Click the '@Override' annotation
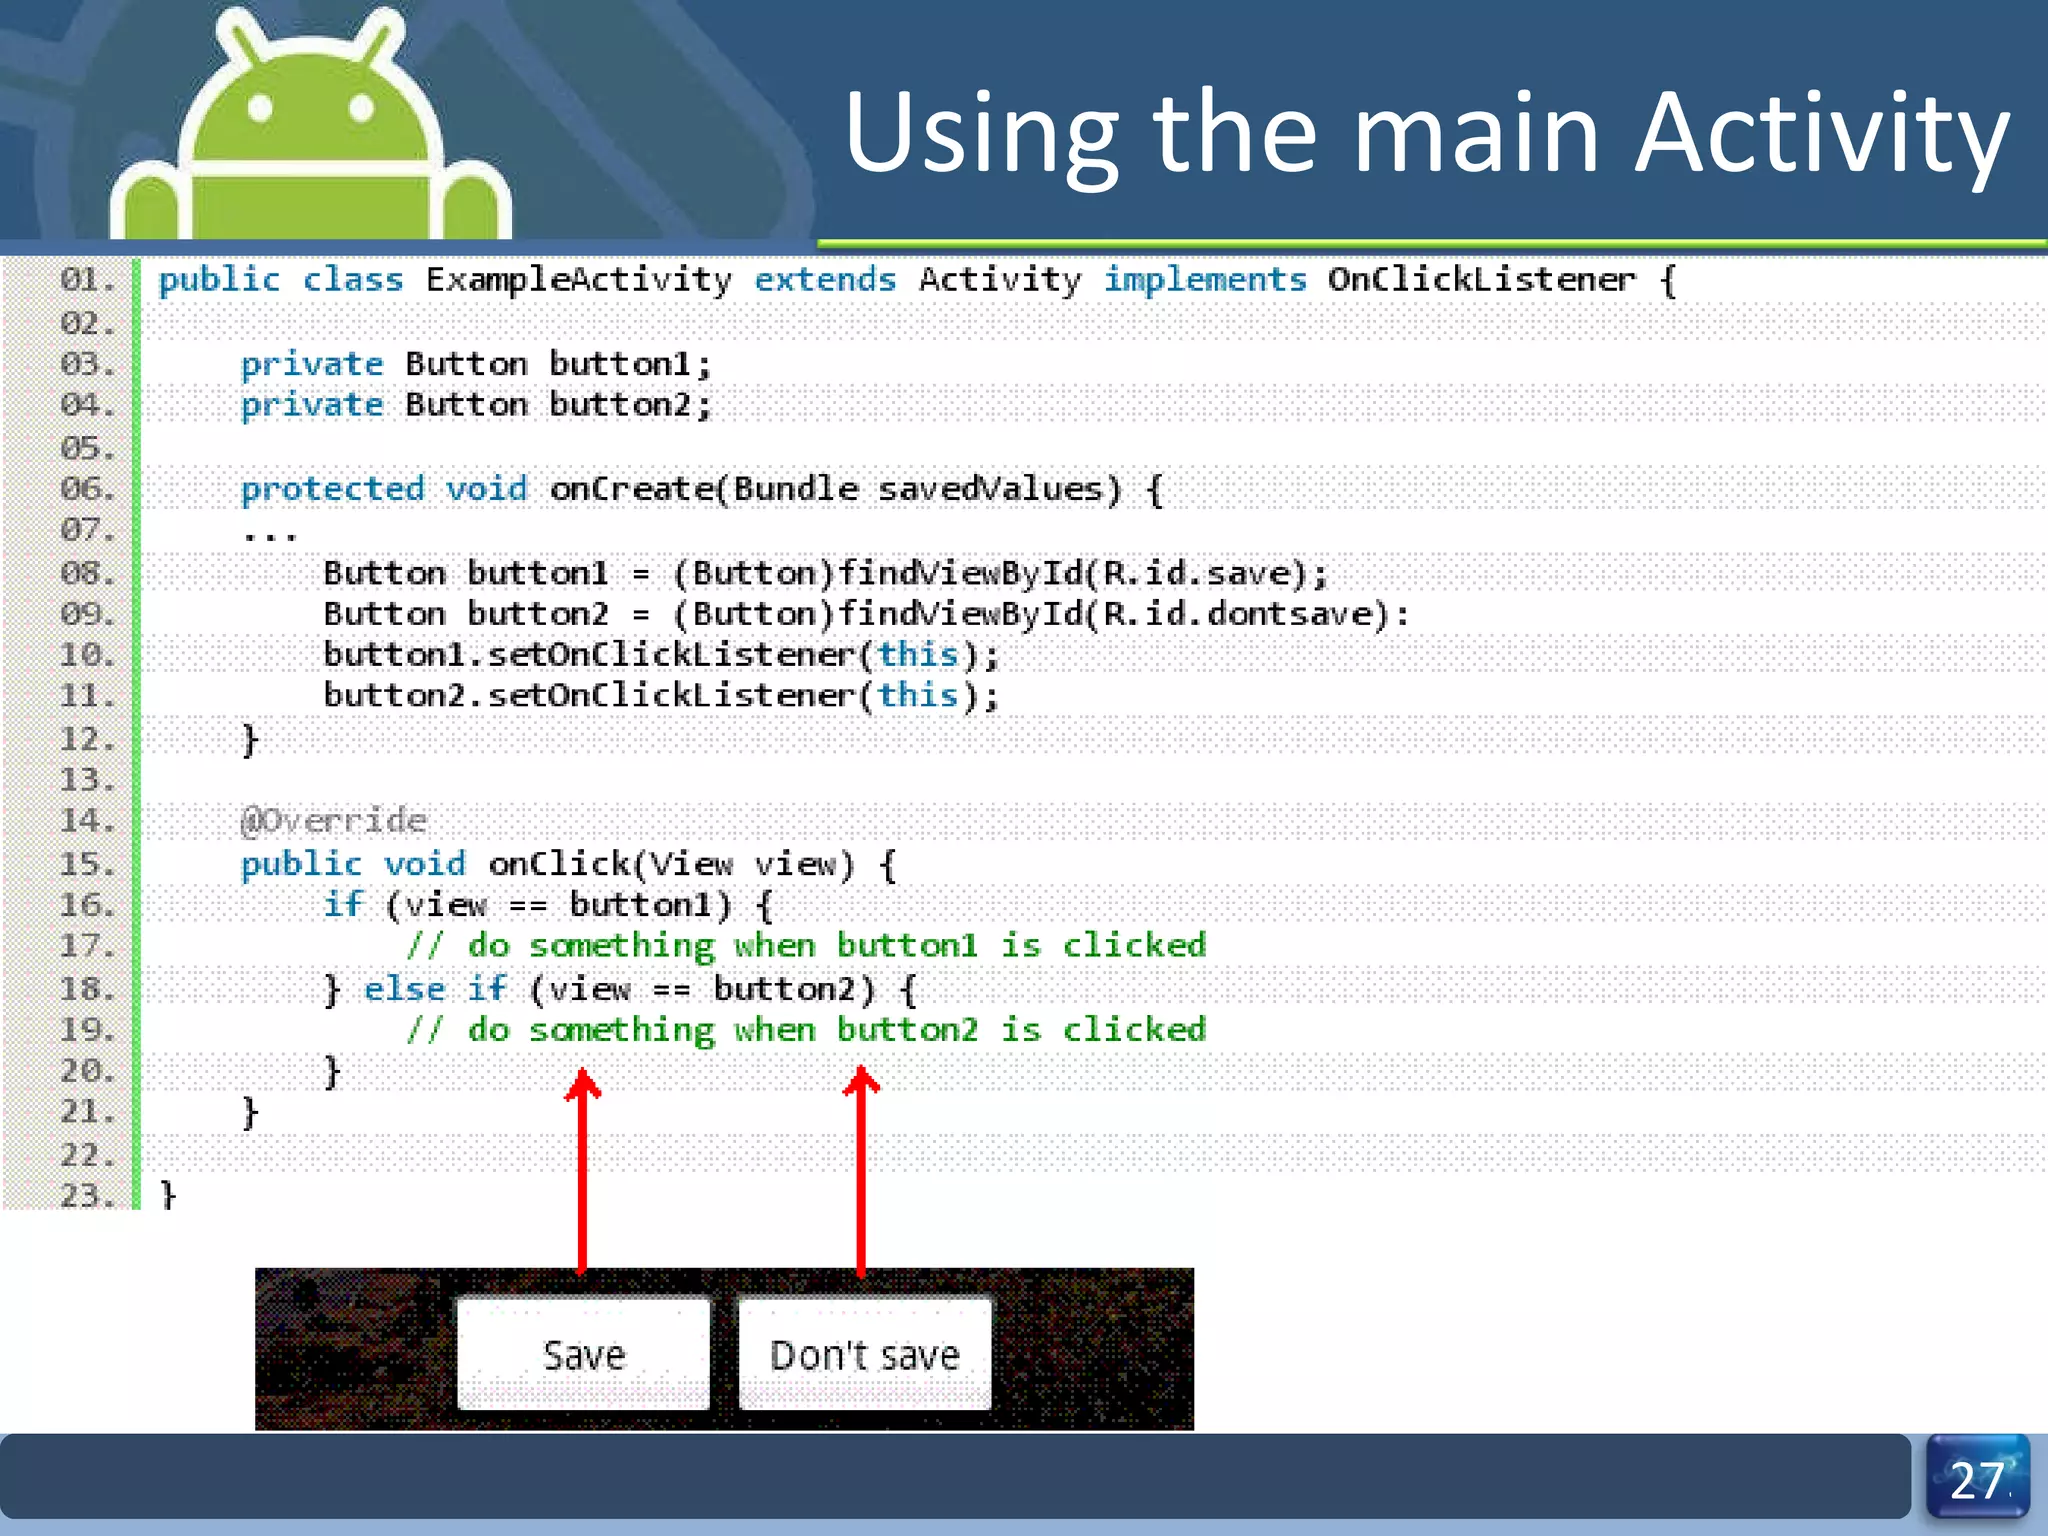 point(334,821)
